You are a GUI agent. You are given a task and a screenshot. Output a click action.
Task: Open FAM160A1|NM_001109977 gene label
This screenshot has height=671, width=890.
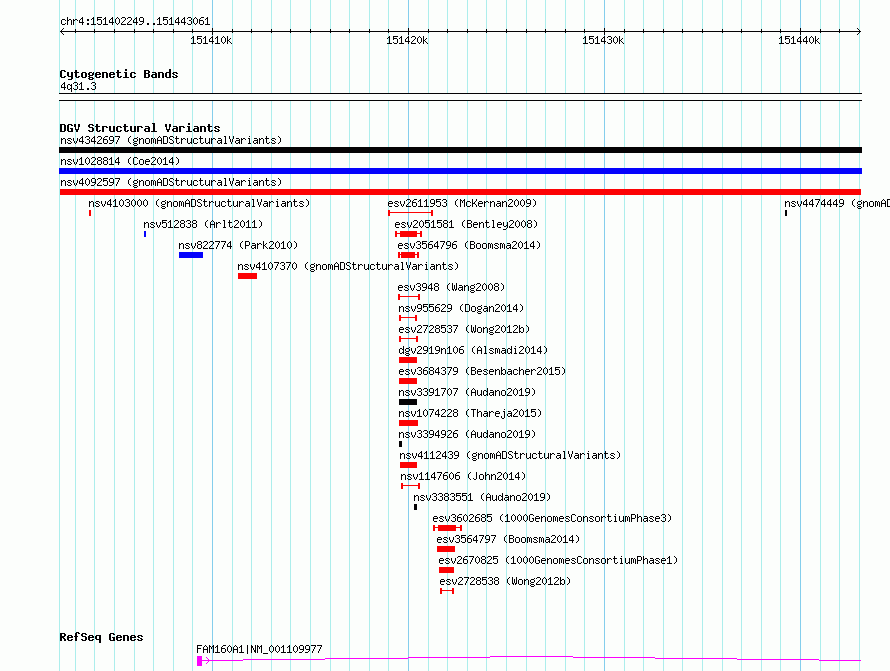pyautogui.click(x=259, y=649)
